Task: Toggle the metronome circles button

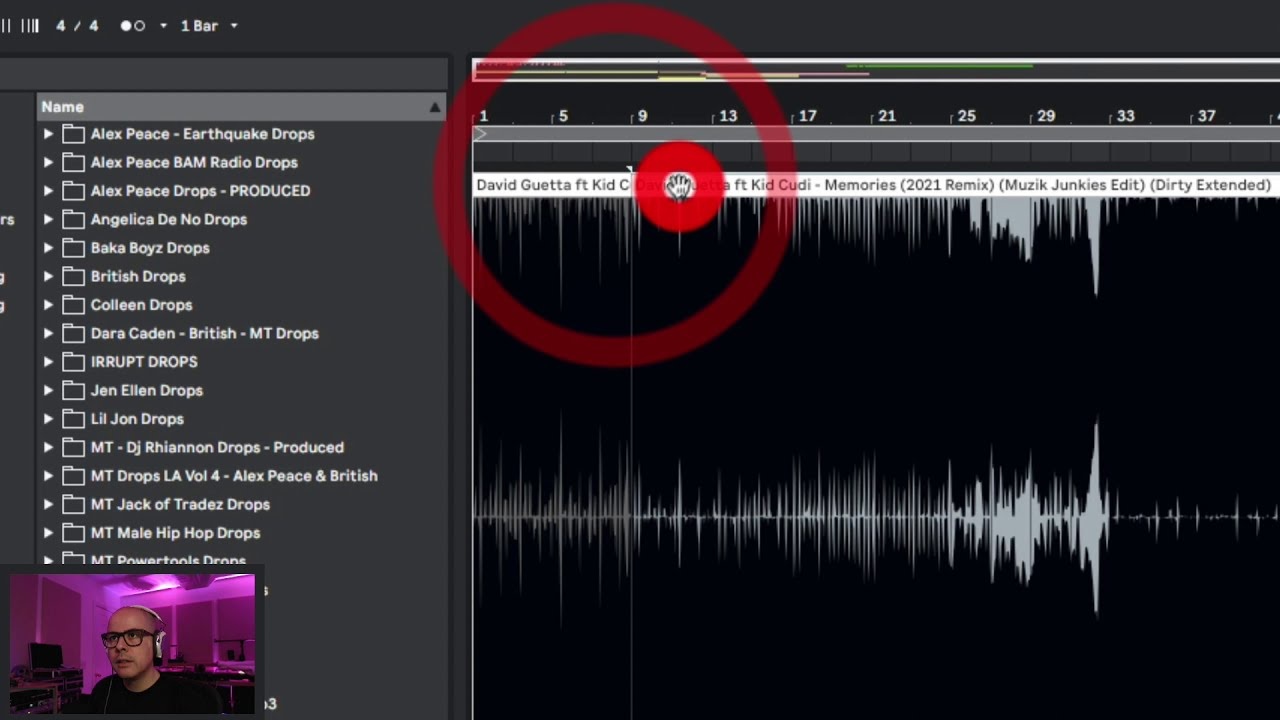Action: 133,26
